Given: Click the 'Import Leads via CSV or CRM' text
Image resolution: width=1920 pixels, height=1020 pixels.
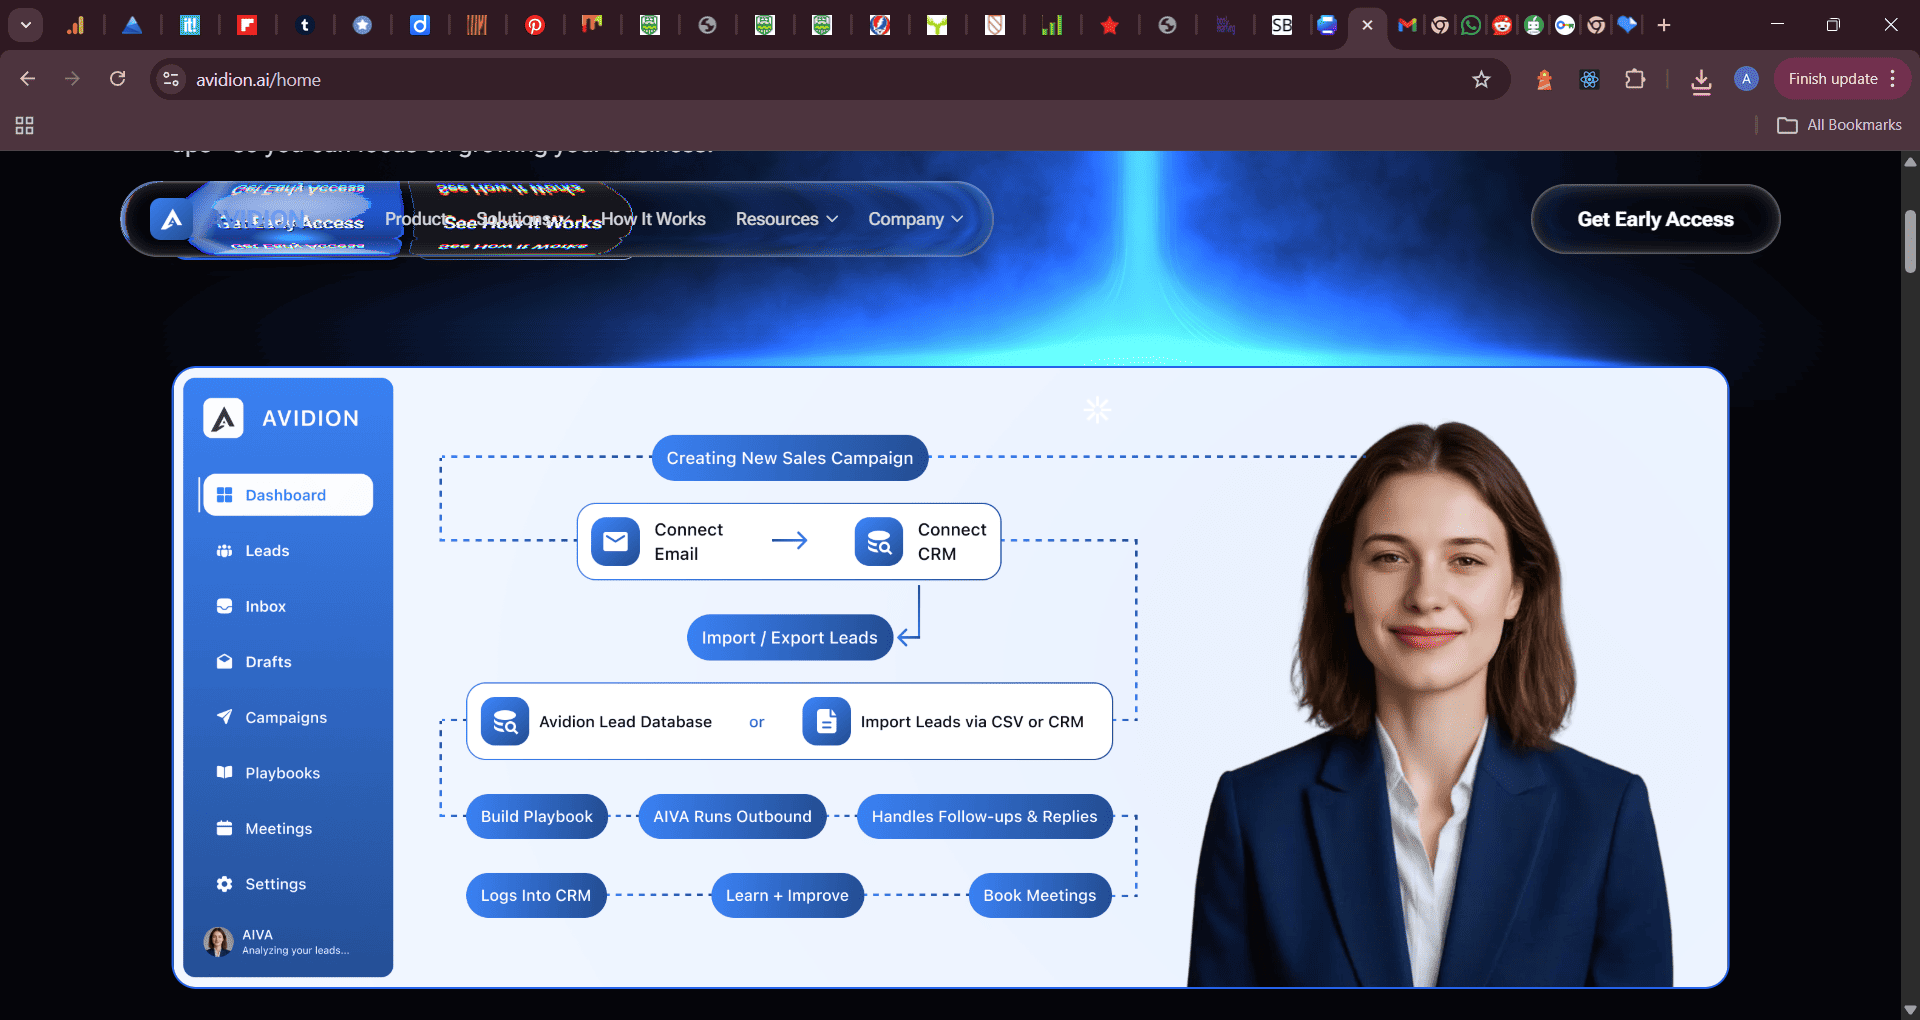Looking at the screenshot, I should click(972, 722).
